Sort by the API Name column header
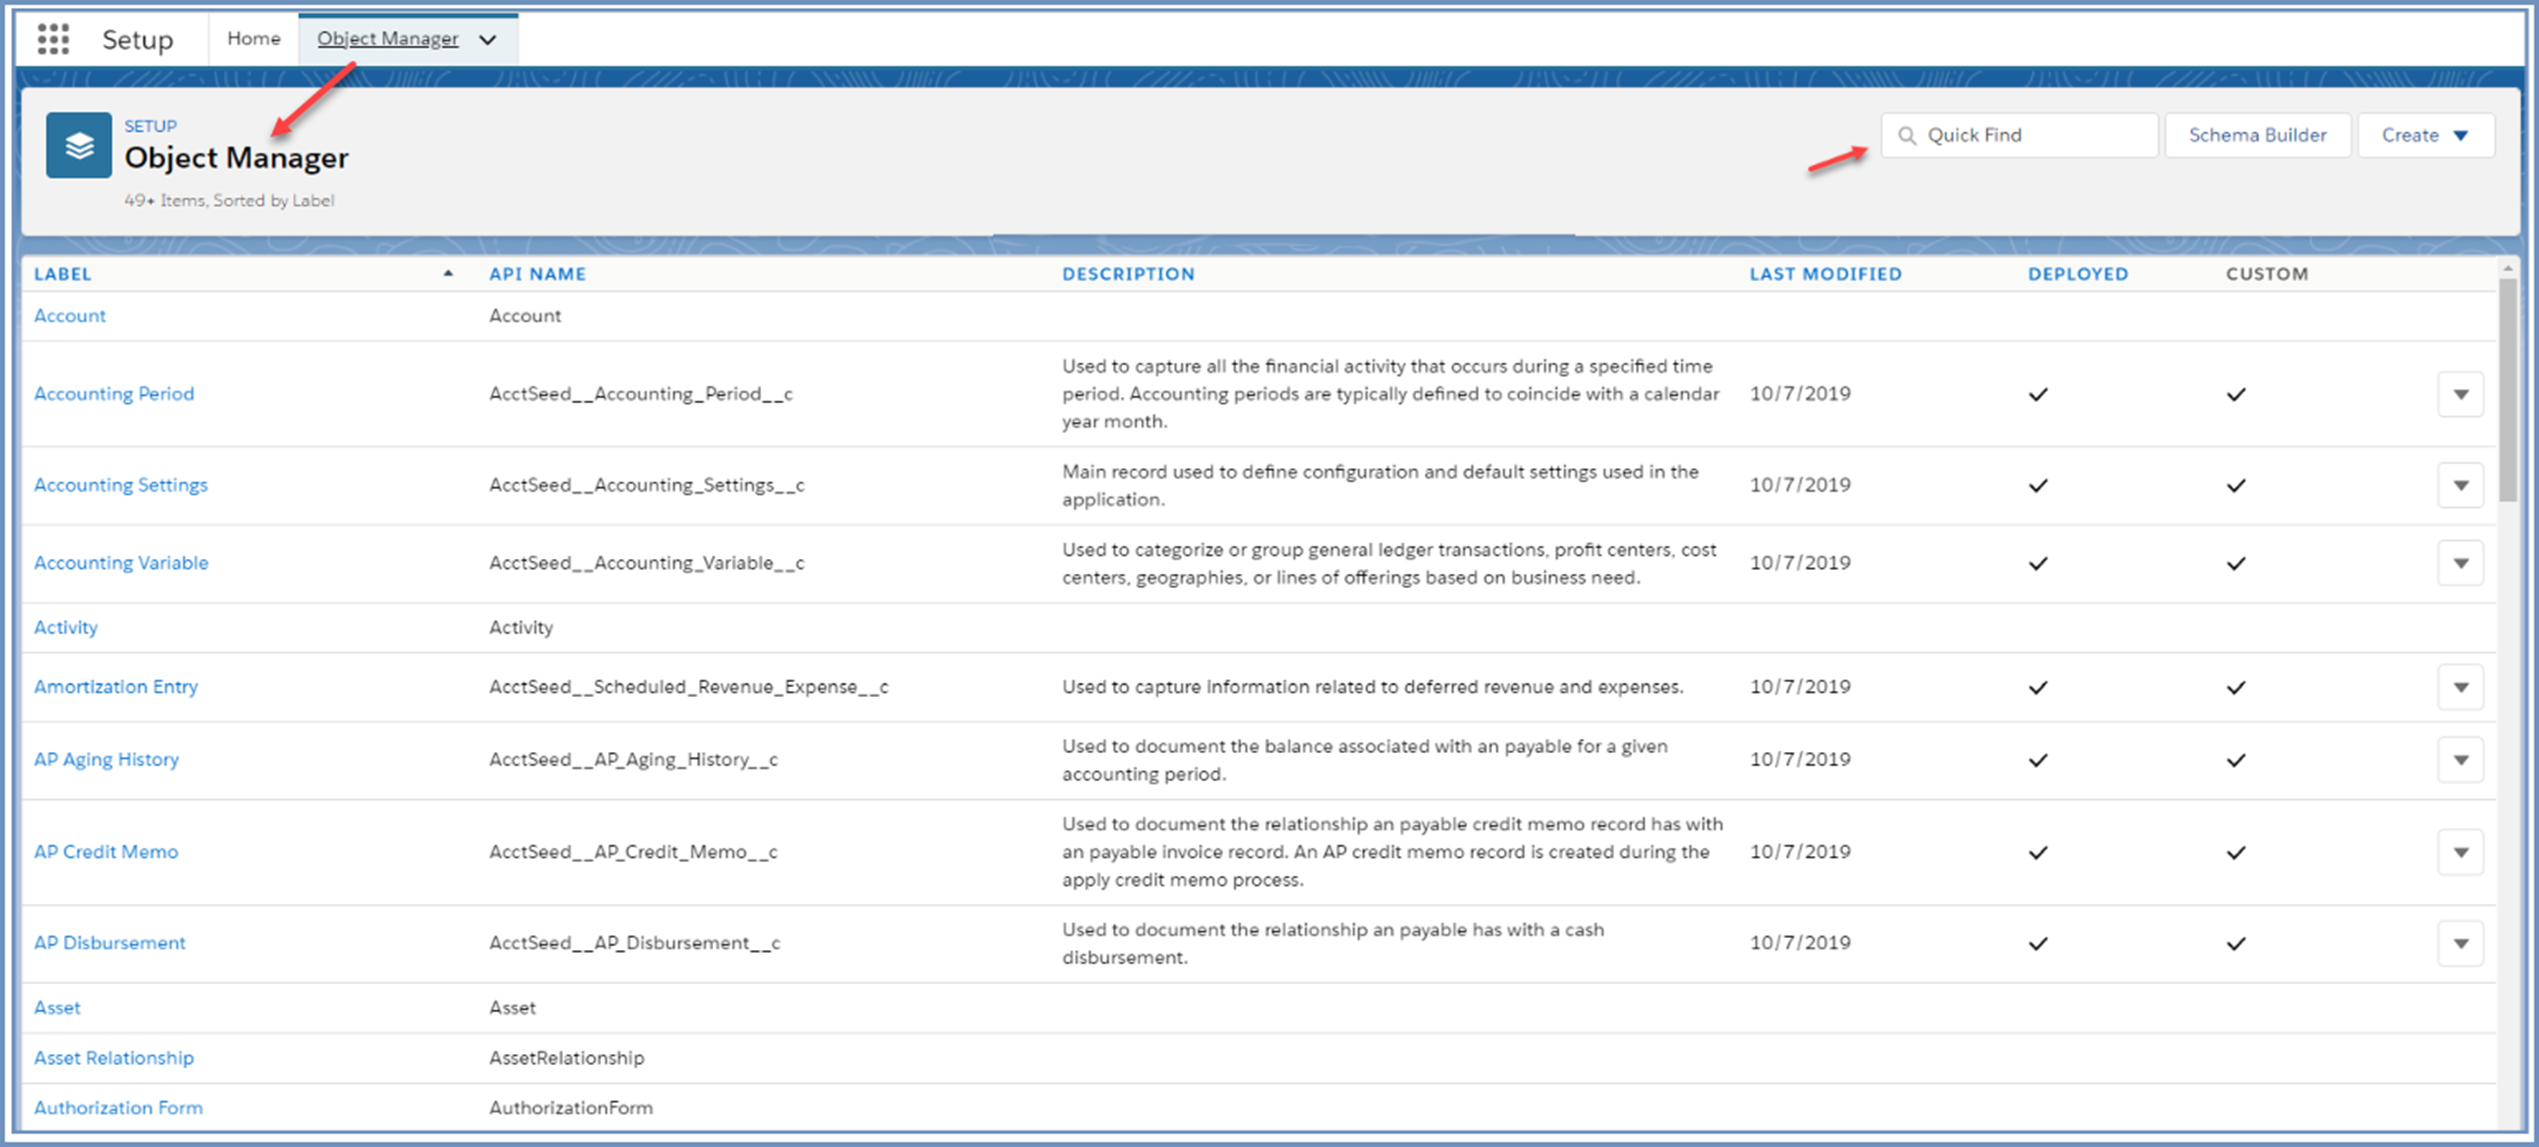2539x1147 pixels. tap(537, 274)
